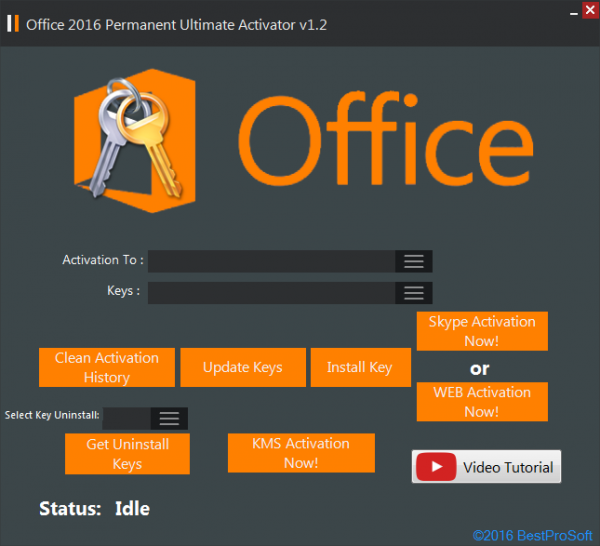Screen dimensions: 600x546
Task: Click Get Uninstall Keys button
Action: 127,454
